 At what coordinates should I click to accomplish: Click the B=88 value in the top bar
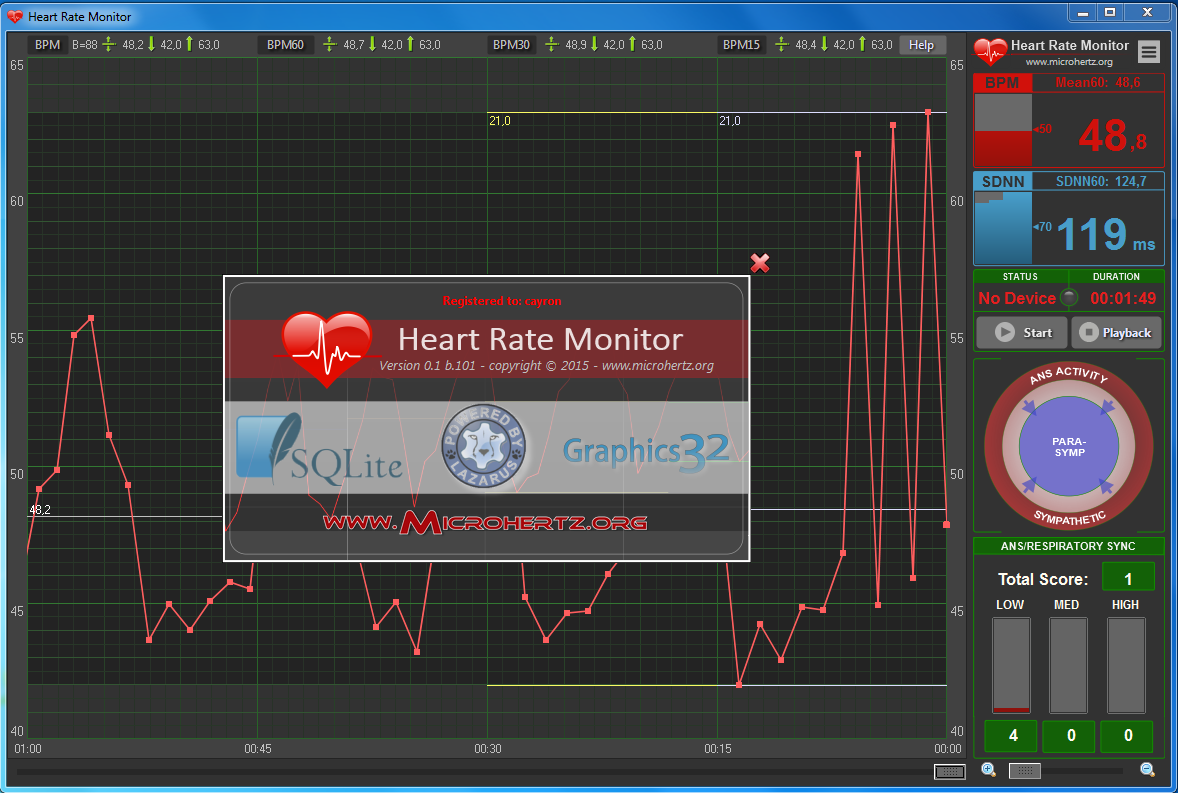pos(85,45)
